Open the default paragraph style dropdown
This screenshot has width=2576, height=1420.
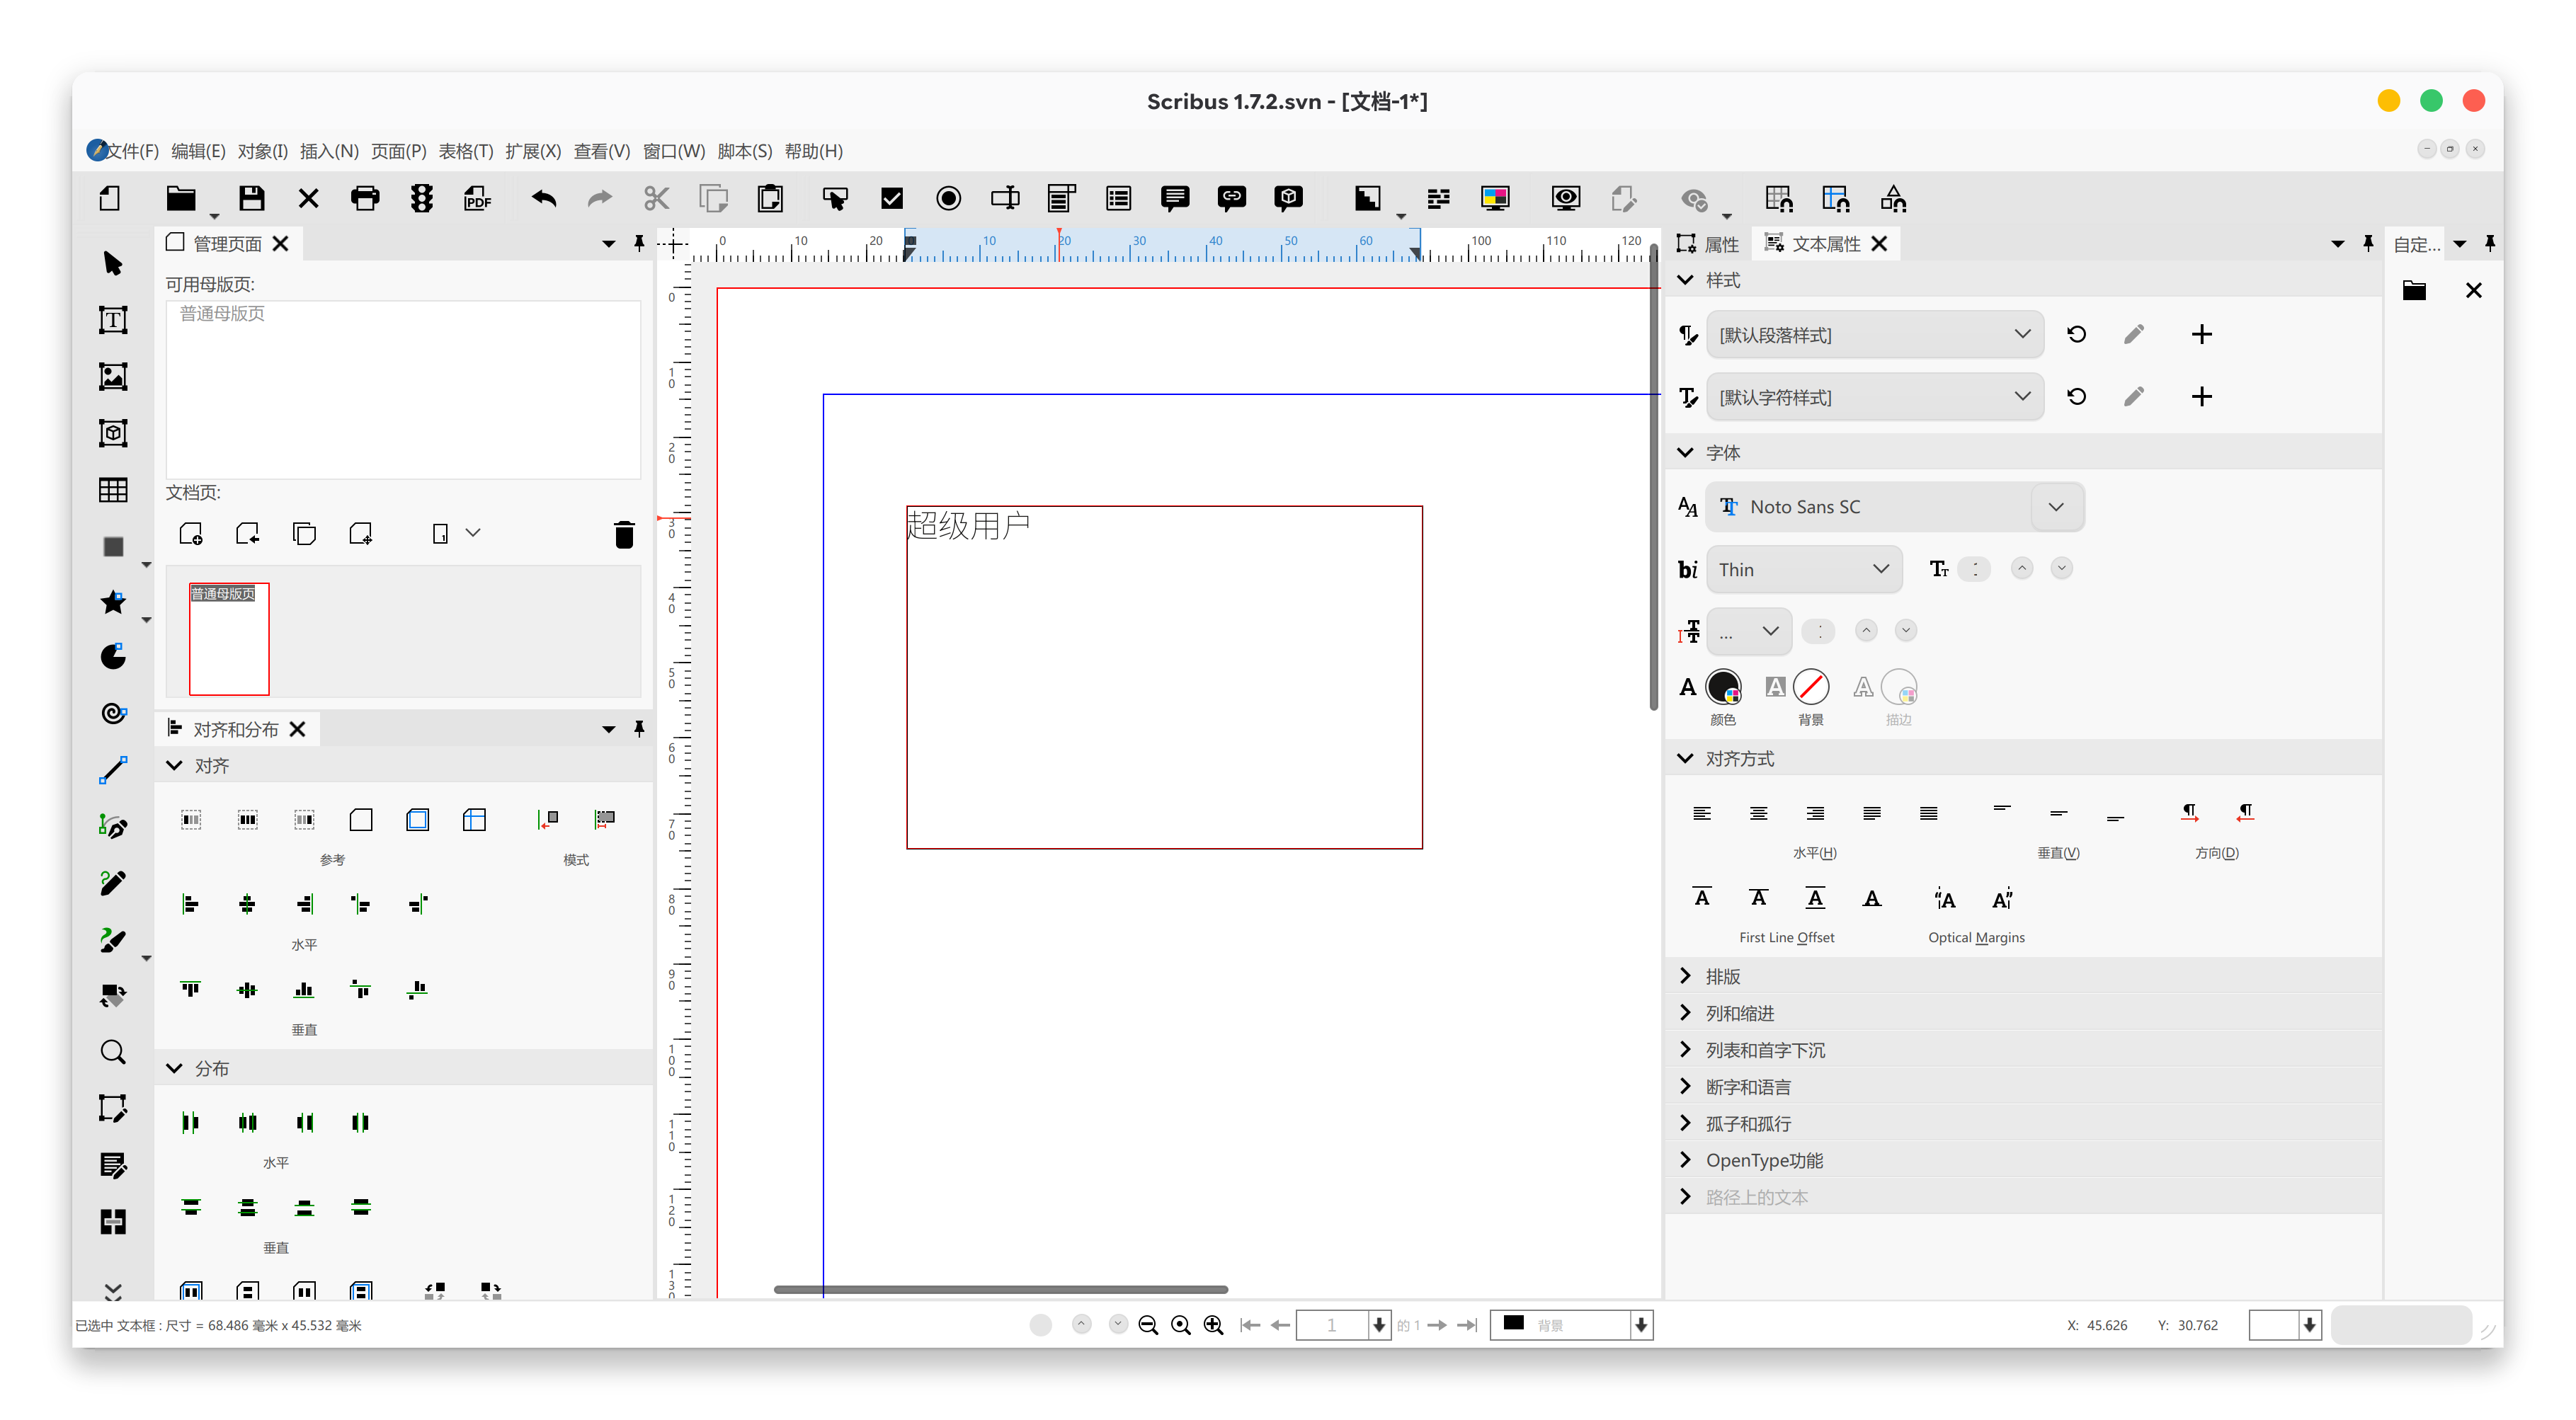coord(1874,334)
